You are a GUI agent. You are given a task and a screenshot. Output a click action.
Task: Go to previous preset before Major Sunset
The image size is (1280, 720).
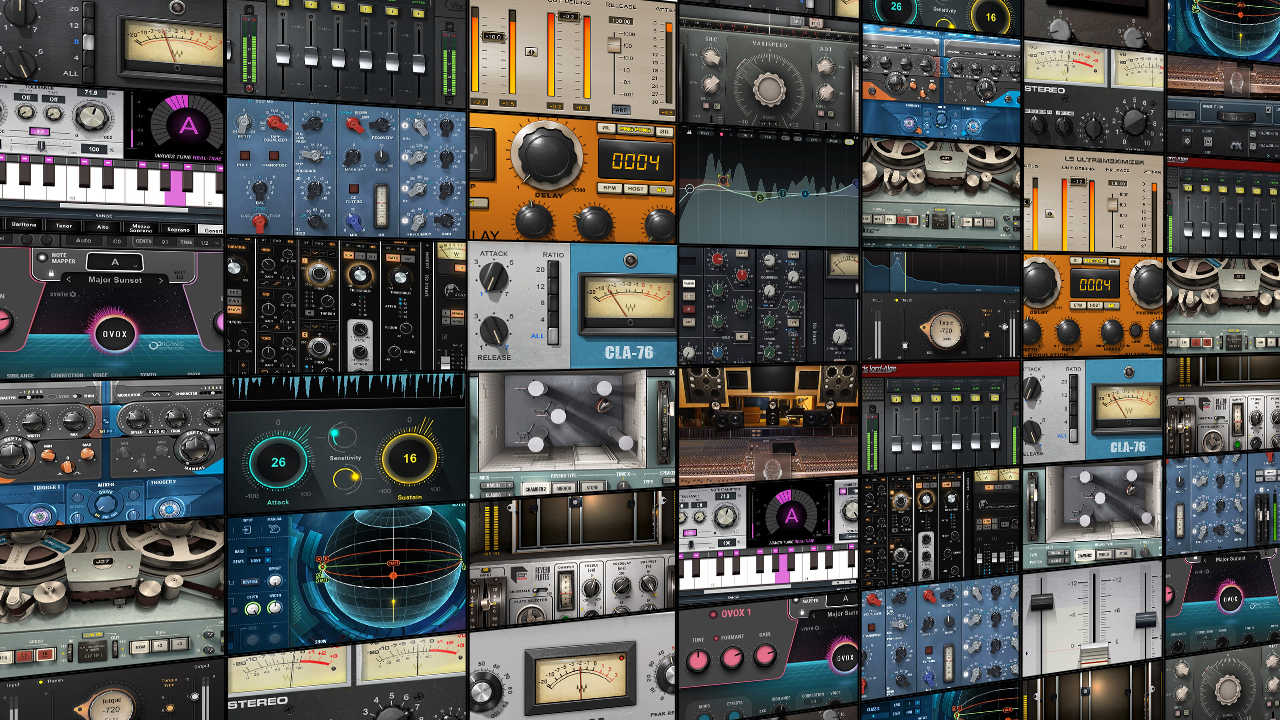click(68, 280)
